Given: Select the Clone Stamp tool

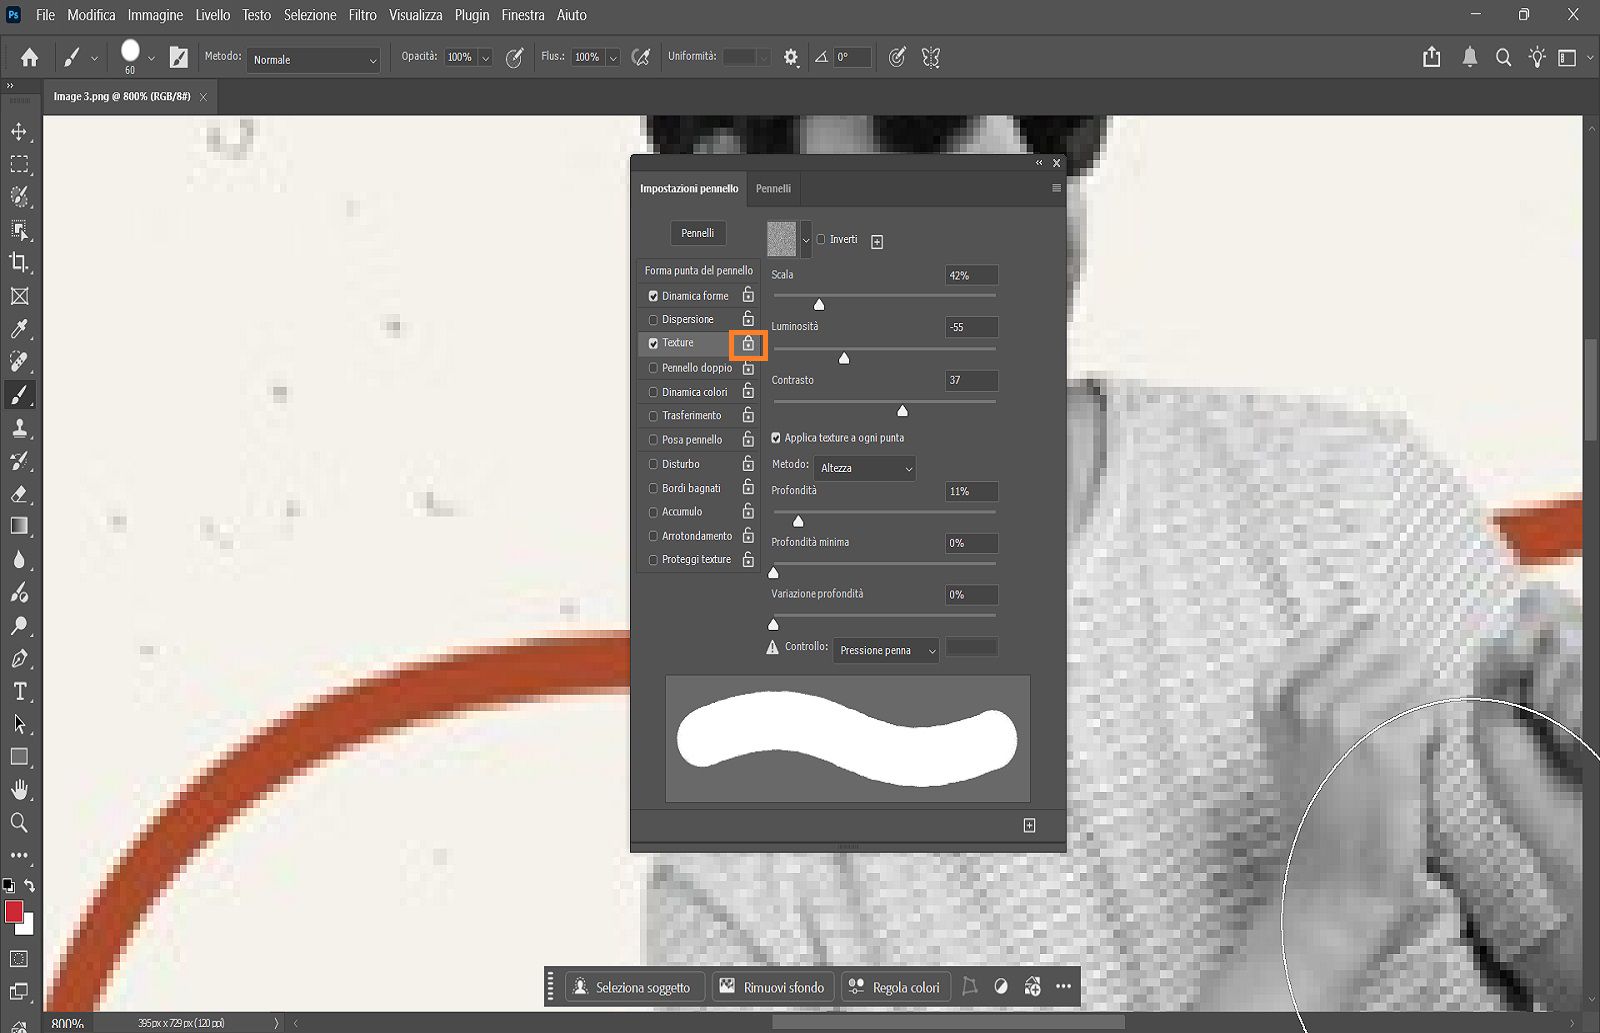Looking at the screenshot, I should (x=20, y=428).
